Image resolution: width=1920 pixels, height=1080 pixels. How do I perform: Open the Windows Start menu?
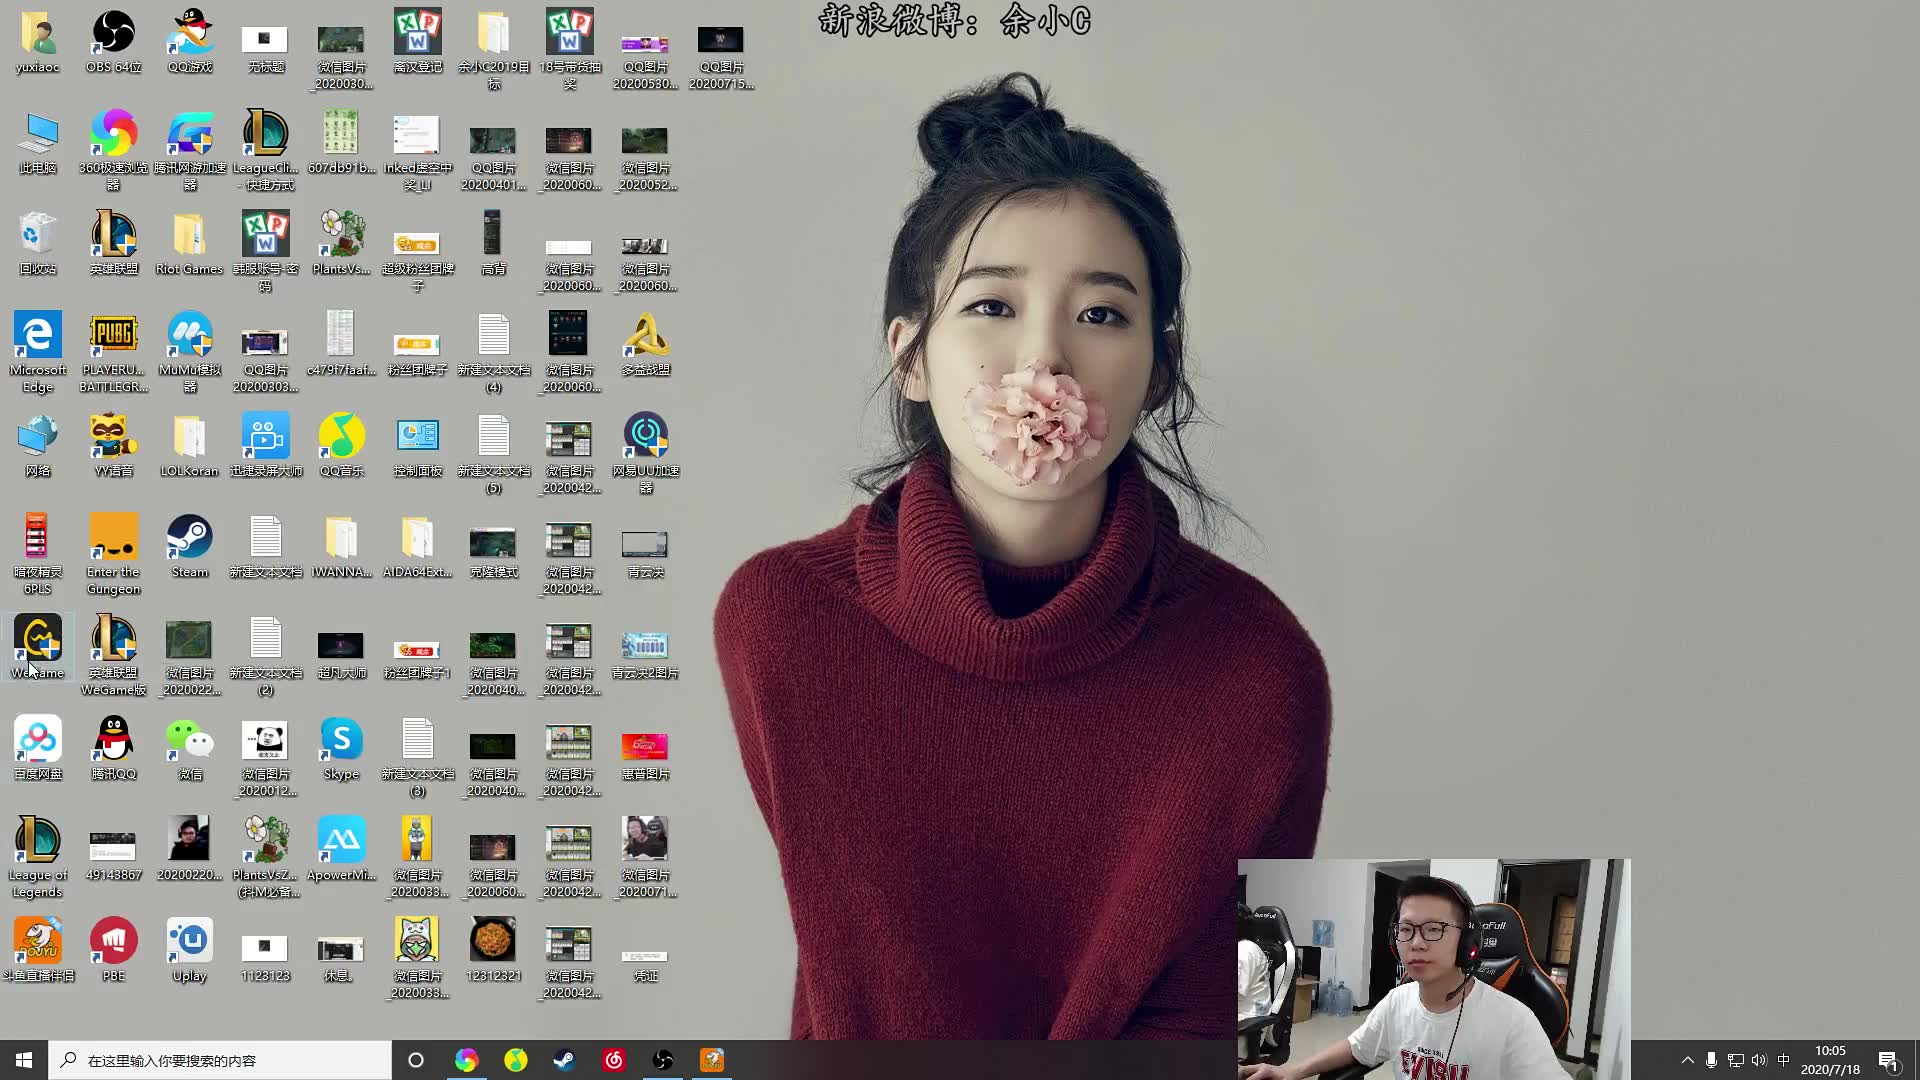point(22,1060)
